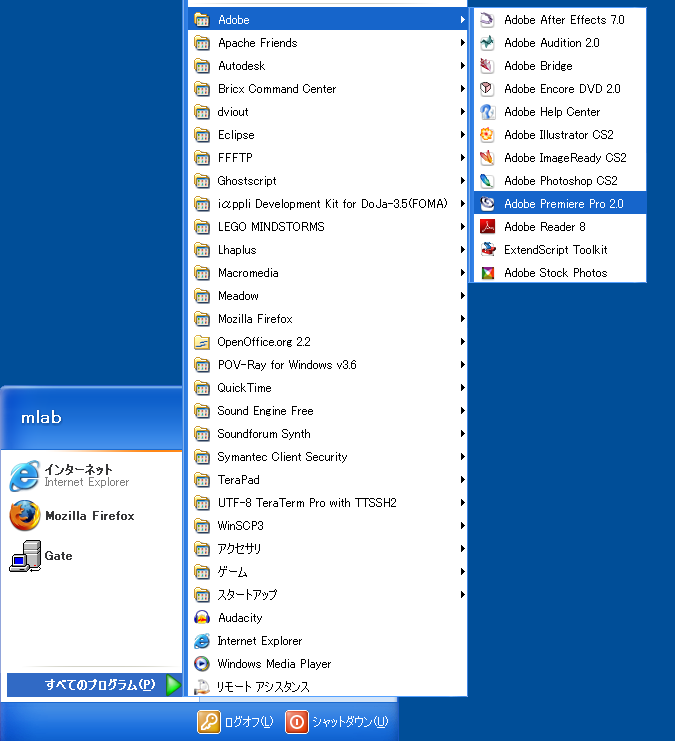Expand the Autodesk submenu arrow
The height and width of the screenshot is (741, 675).
pyautogui.click(x=462, y=66)
